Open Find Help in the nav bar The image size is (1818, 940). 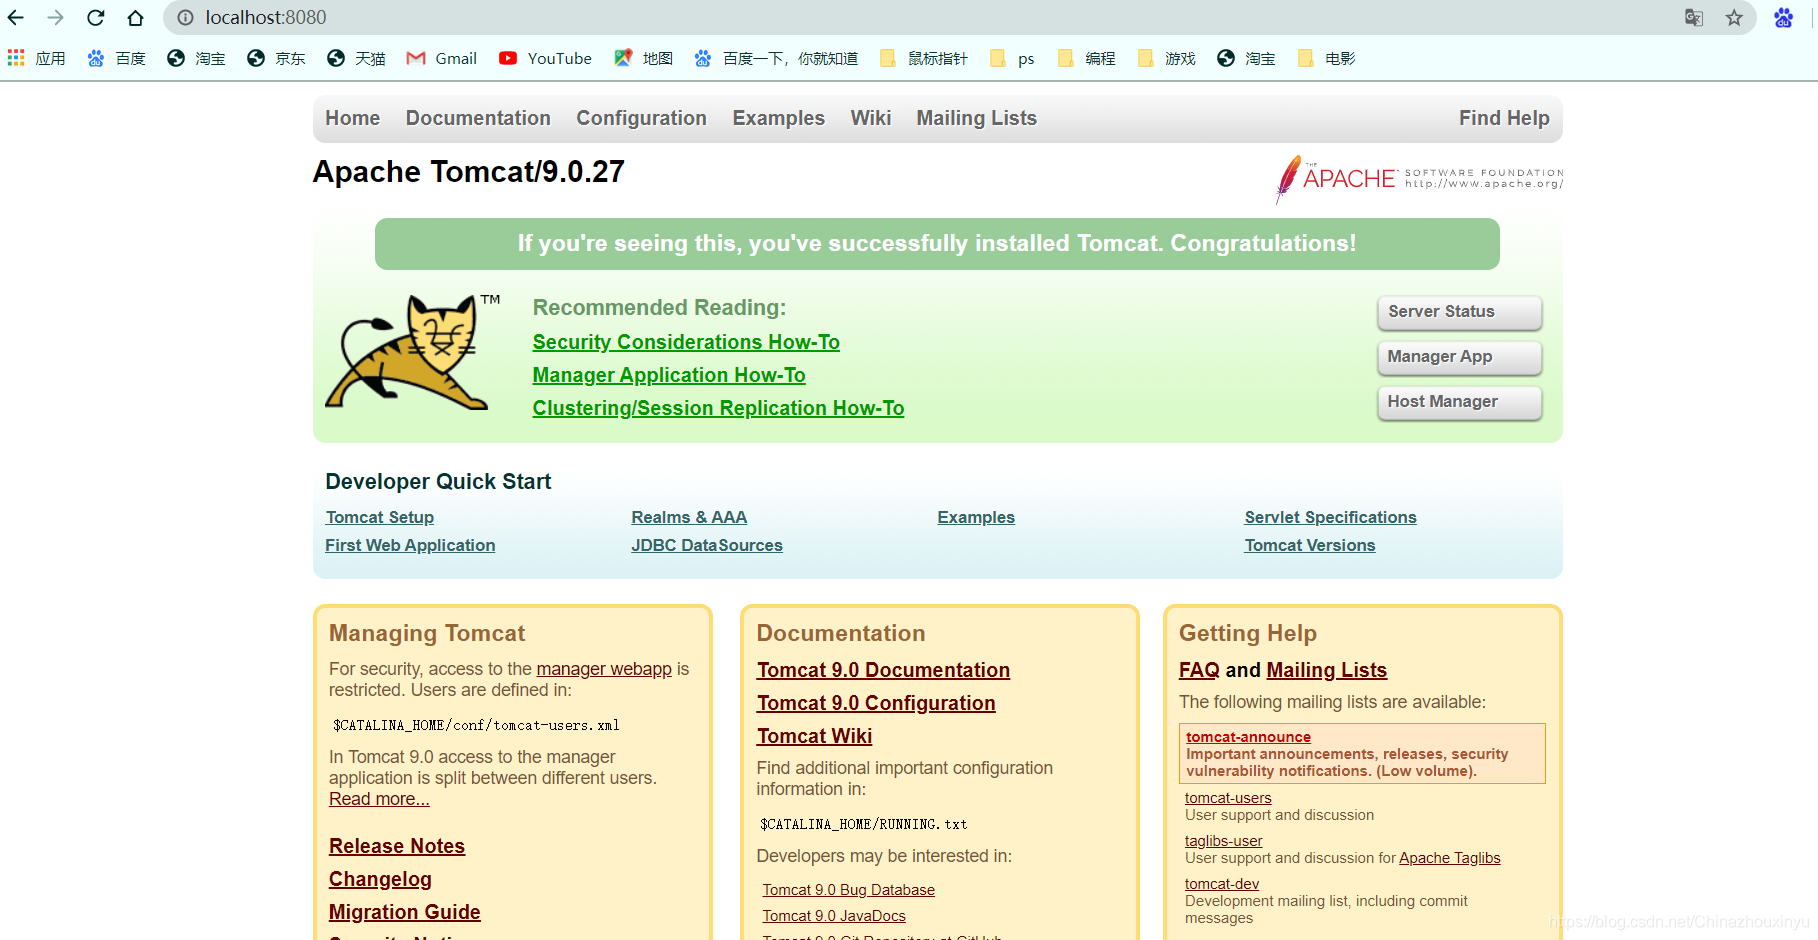point(1504,118)
